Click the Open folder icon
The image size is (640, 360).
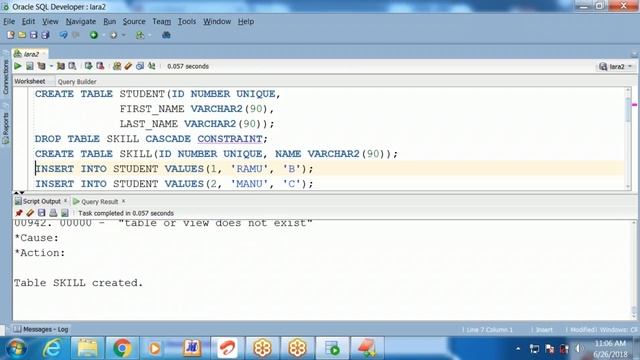(x=22, y=35)
